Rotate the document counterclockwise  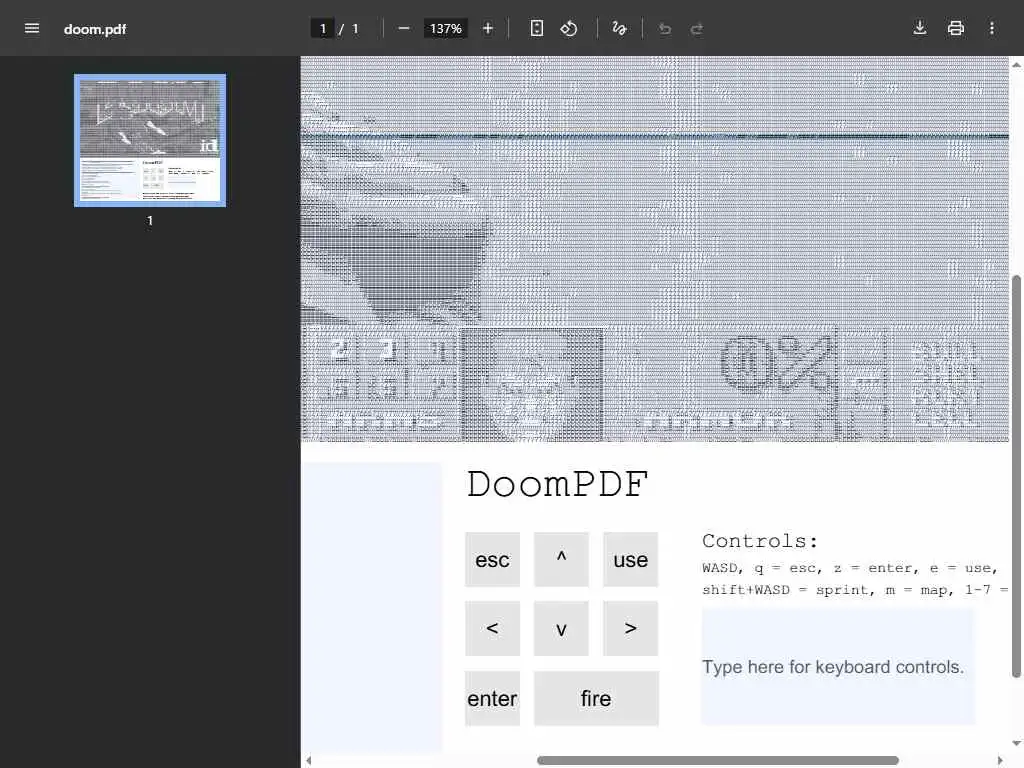[x=569, y=28]
